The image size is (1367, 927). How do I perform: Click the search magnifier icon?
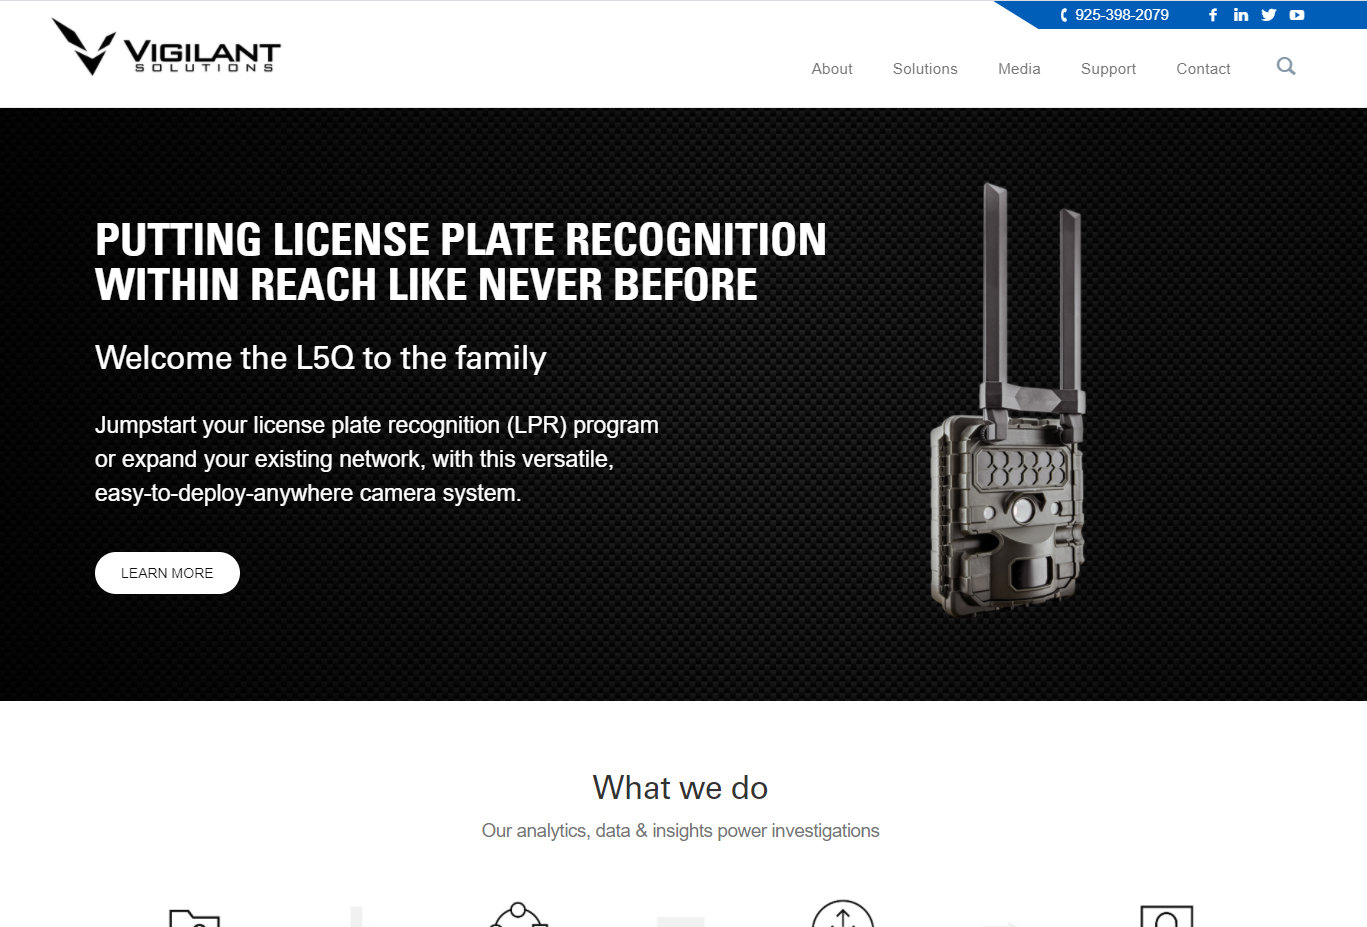click(1286, 66)
